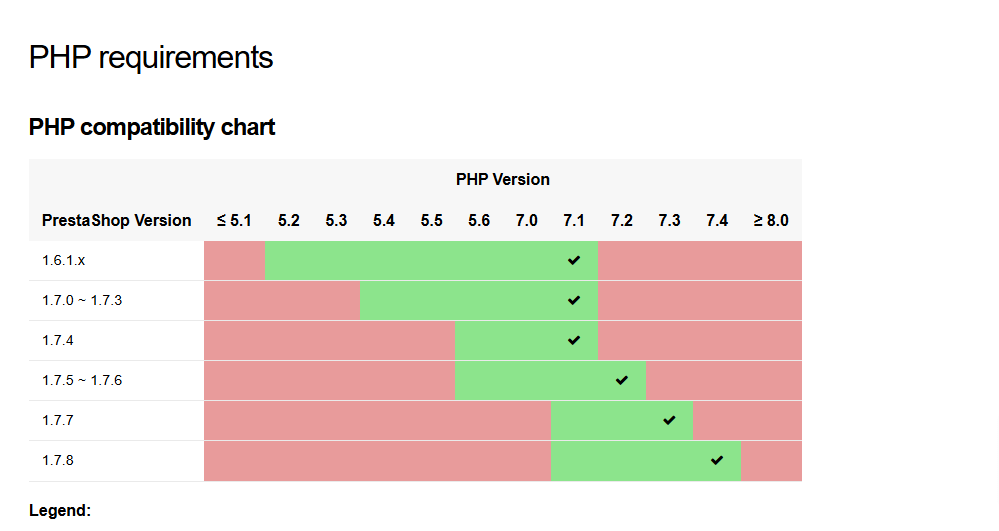Viewport: 999px width, 531px height.
Task: Click the checkmark in the 1.7.0 ~ 1.7.3 row
Action: click(574, 300)
